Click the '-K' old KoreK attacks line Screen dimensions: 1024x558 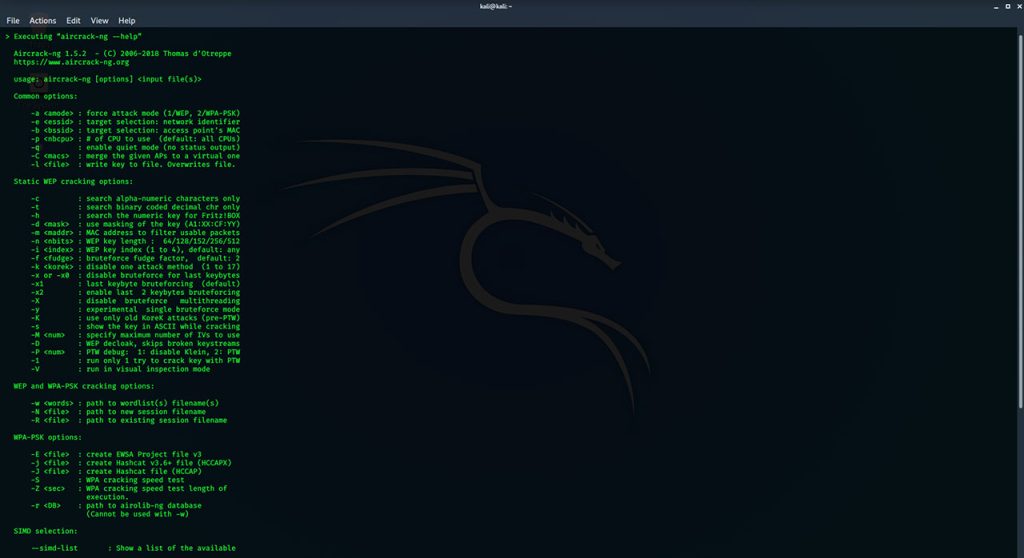pos(135,318)
